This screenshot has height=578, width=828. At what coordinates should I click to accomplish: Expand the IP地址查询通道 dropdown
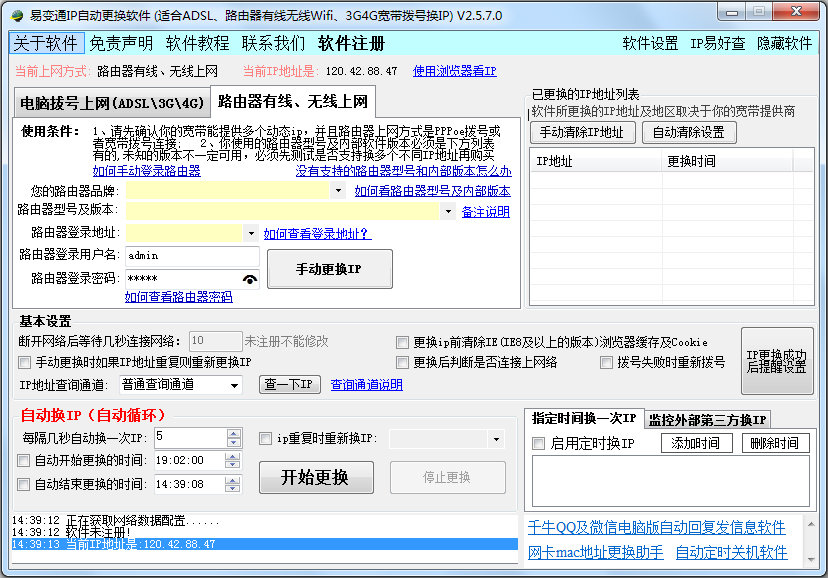234,385
